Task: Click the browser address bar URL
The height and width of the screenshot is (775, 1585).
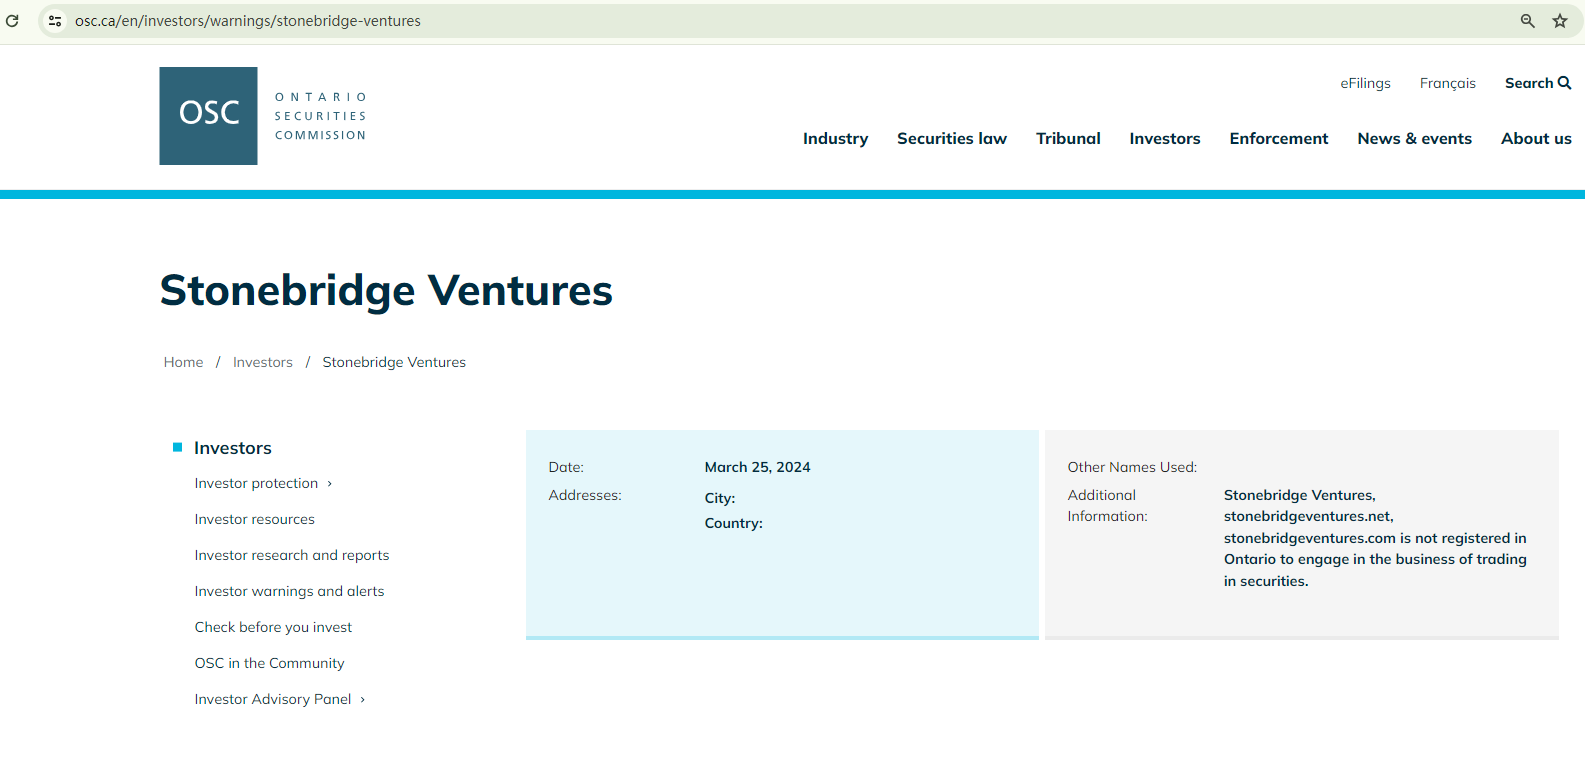Action: 248,21
